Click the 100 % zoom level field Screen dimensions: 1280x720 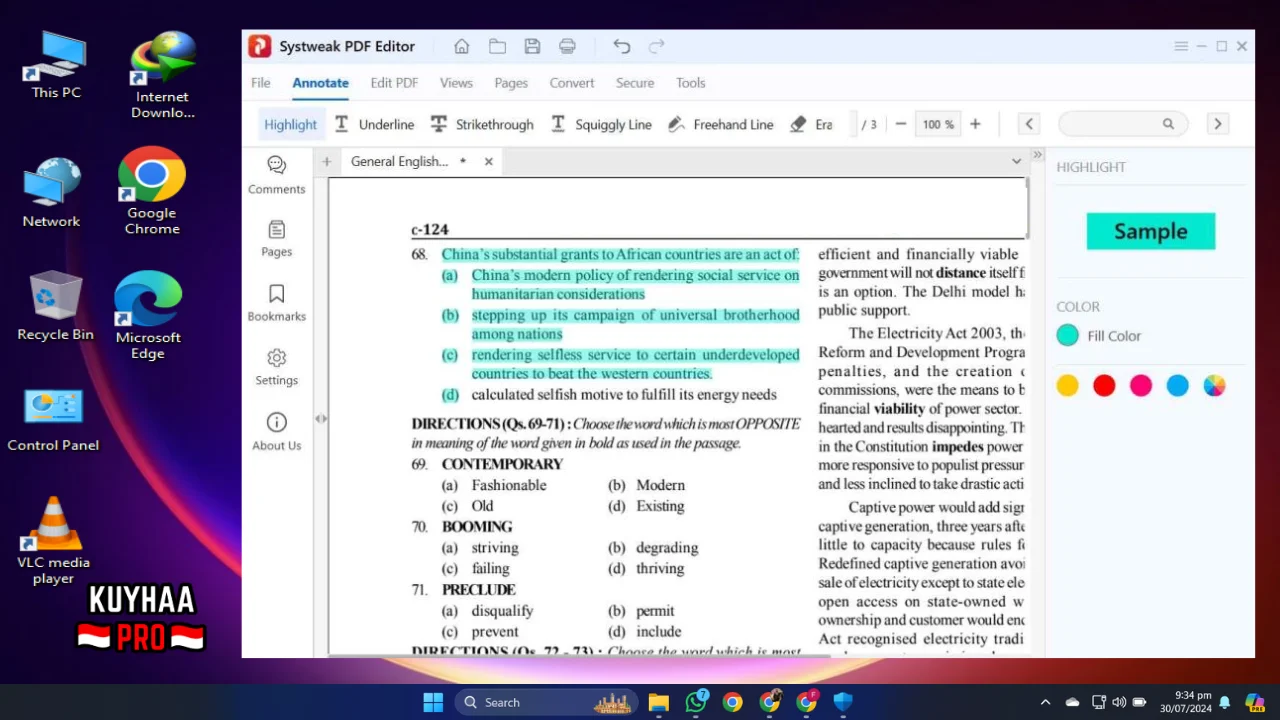point(938,124)
